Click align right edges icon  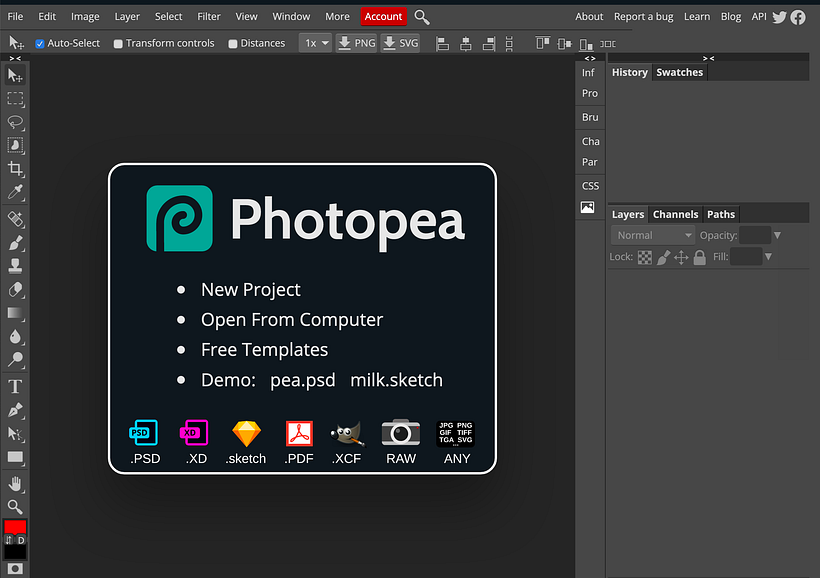489,43
